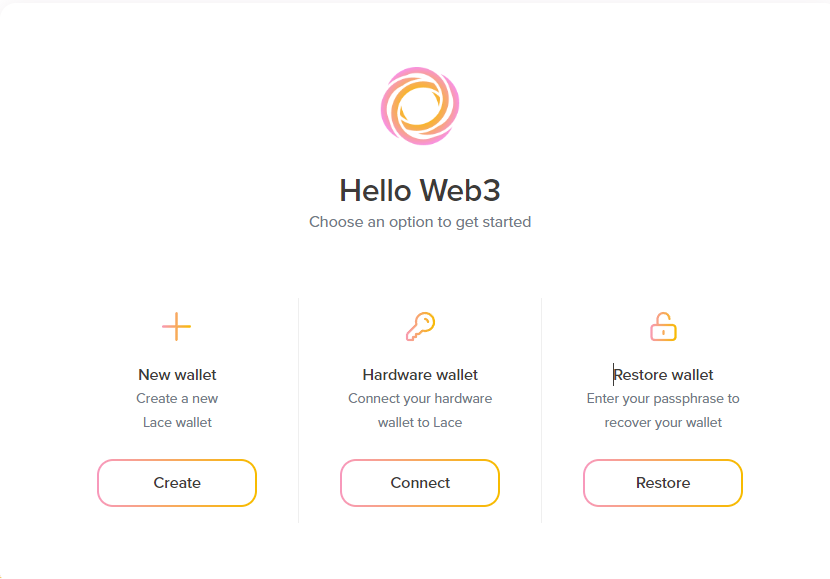Click the Lace swirl logo

tap(420, 106)
